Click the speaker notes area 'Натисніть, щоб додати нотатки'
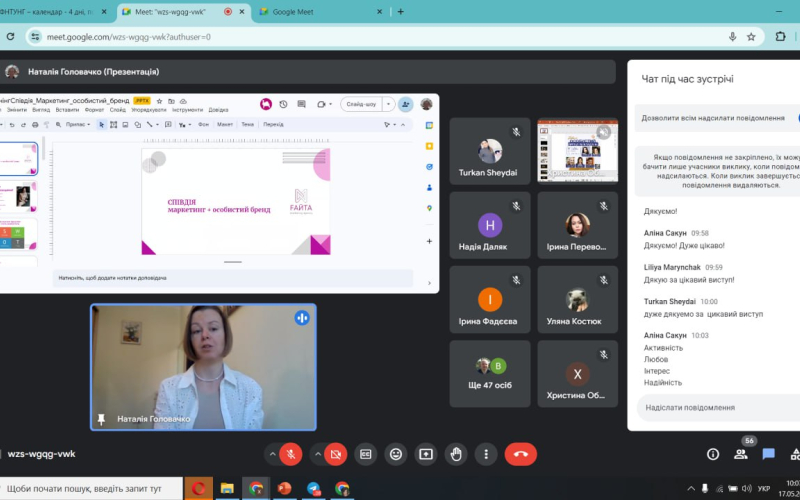This screenshot has width=800, height=500. pyautogui.click(x=233, y=278)
